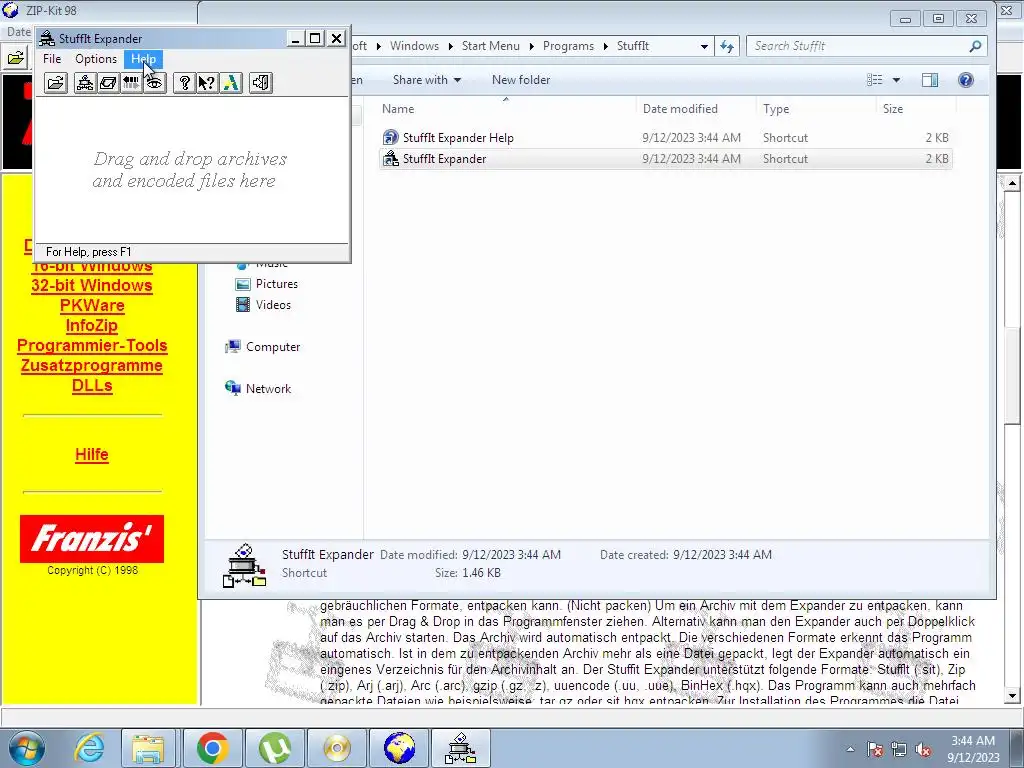Expand the arrow after Programs breadcrumb
Viewport: 1024px width, 768px height.
pyautogui.click(x=605, y=46)
